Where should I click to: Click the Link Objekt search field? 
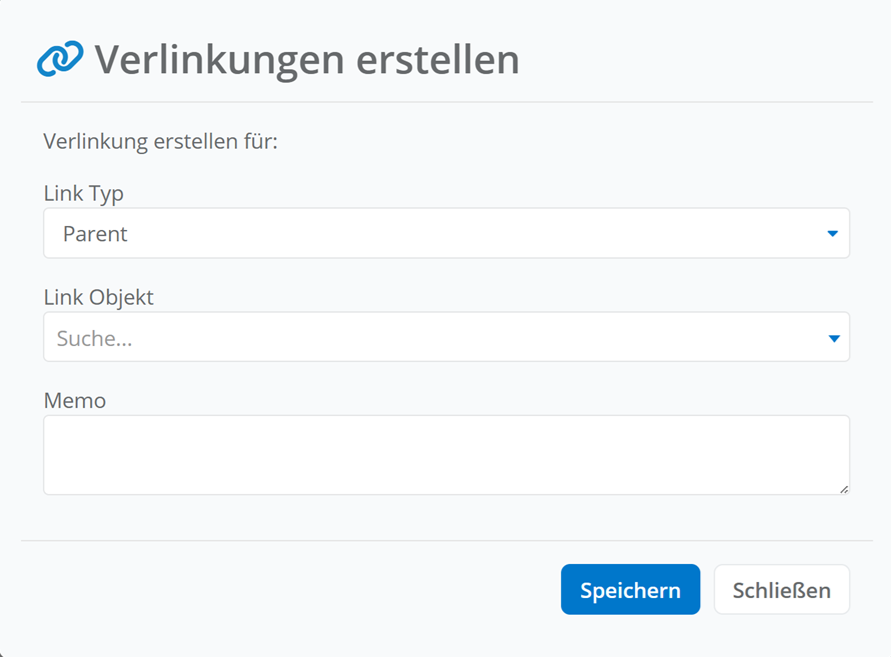coord(430,338)
